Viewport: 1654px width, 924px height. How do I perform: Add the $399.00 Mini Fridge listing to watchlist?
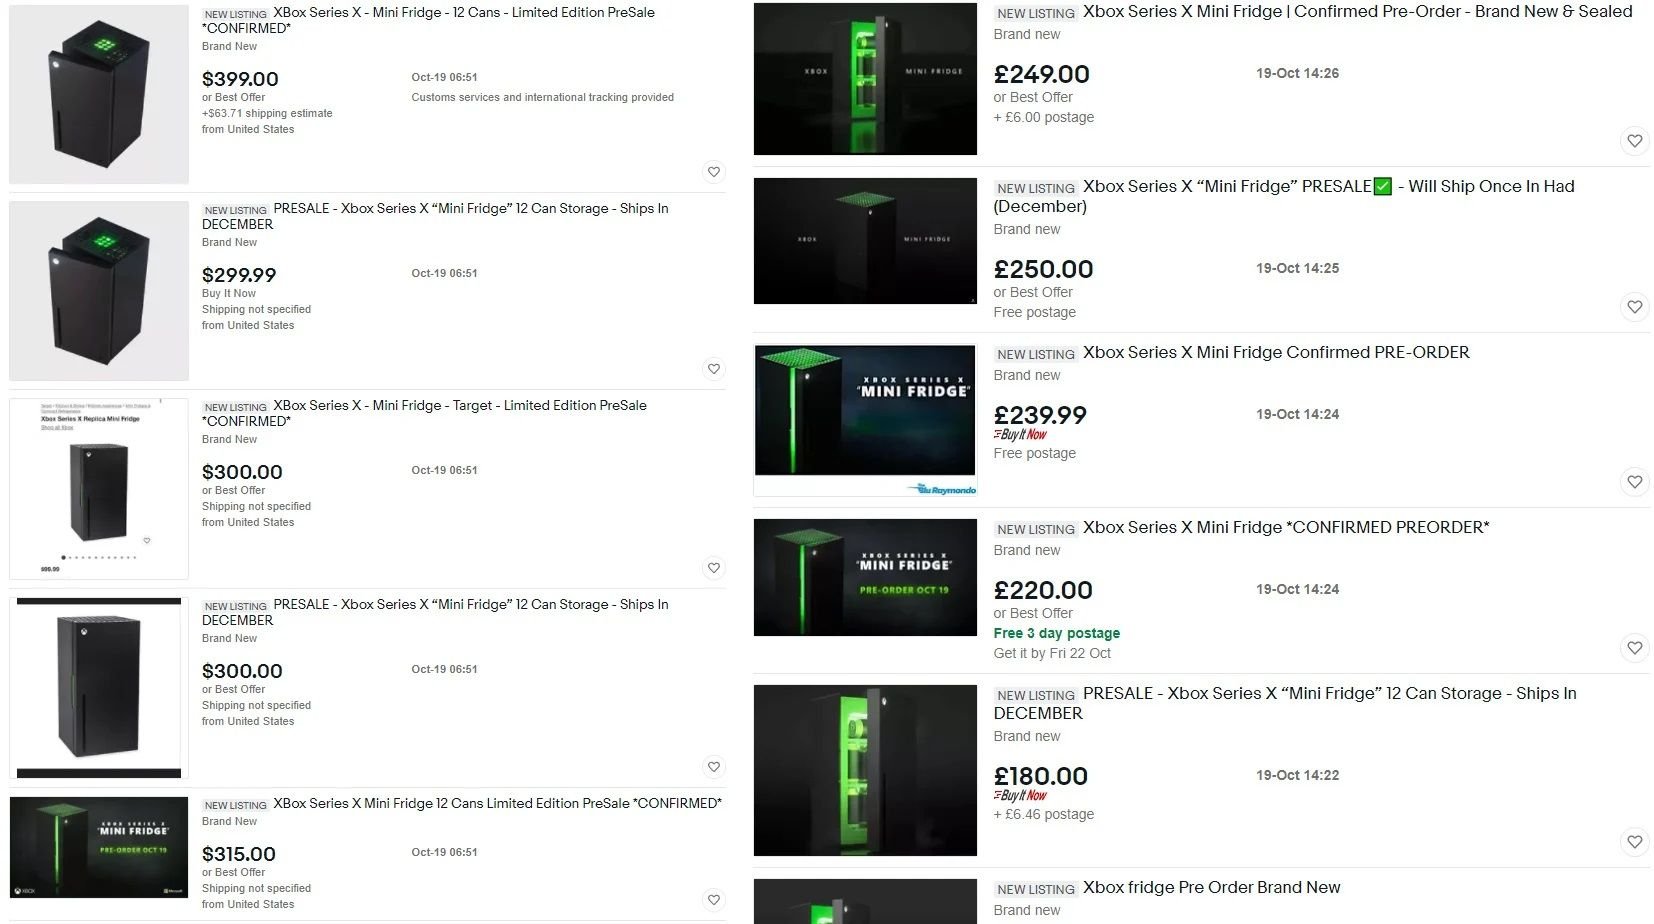point(713,172)
